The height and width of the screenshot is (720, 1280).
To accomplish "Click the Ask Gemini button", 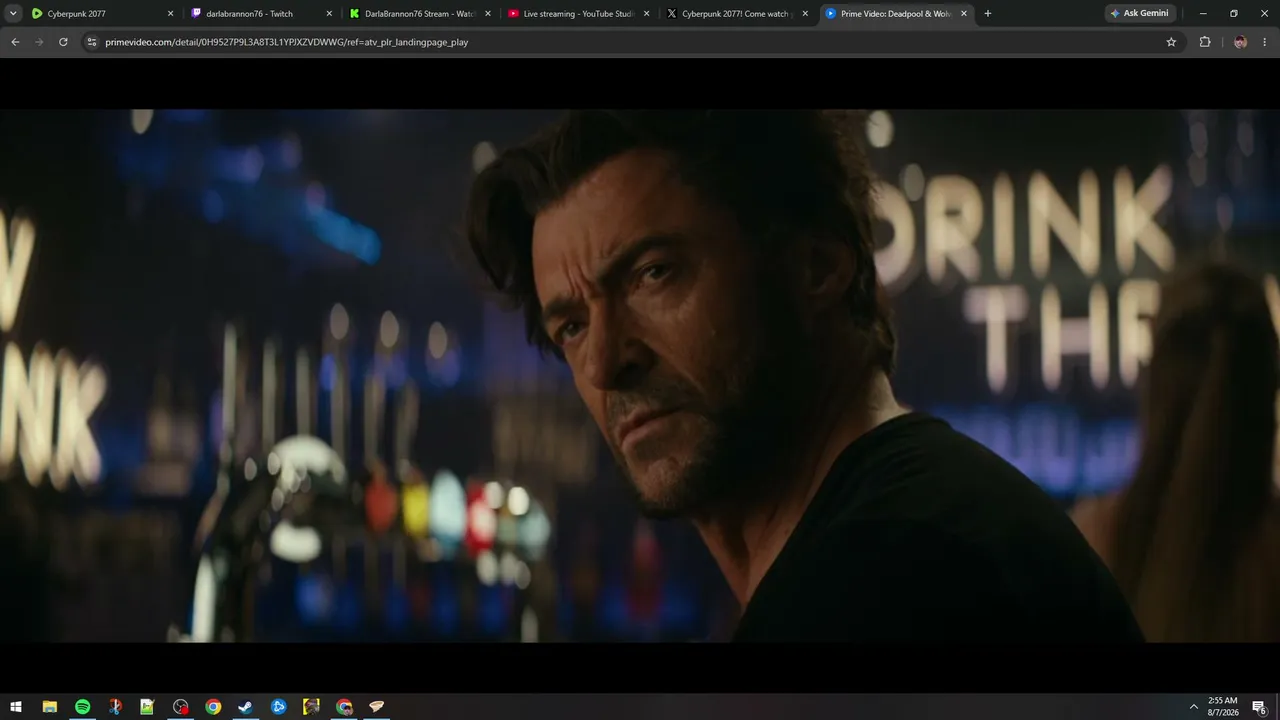I will [x=1139, y=14].
